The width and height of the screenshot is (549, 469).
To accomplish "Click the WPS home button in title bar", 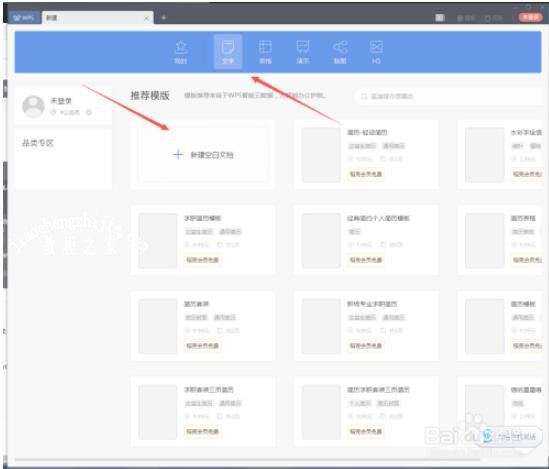I will coord(24,18).
